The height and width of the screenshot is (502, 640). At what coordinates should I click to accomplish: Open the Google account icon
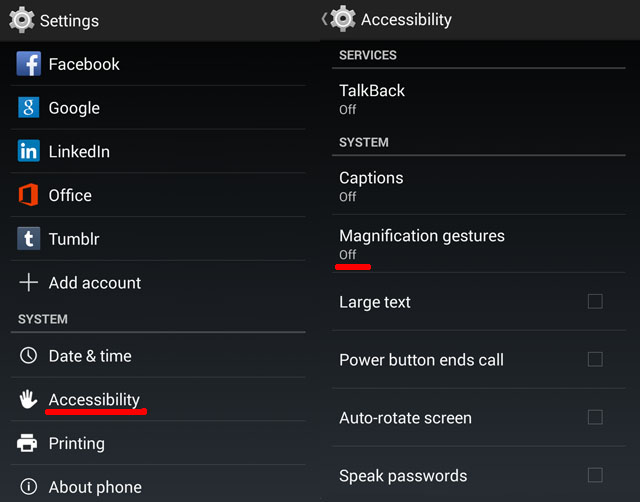[29, 107]
